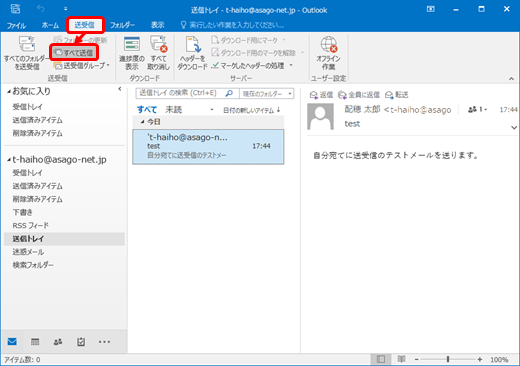Click zoom in plus button
The height and width of the screenshot is (366, 520).
480,359
